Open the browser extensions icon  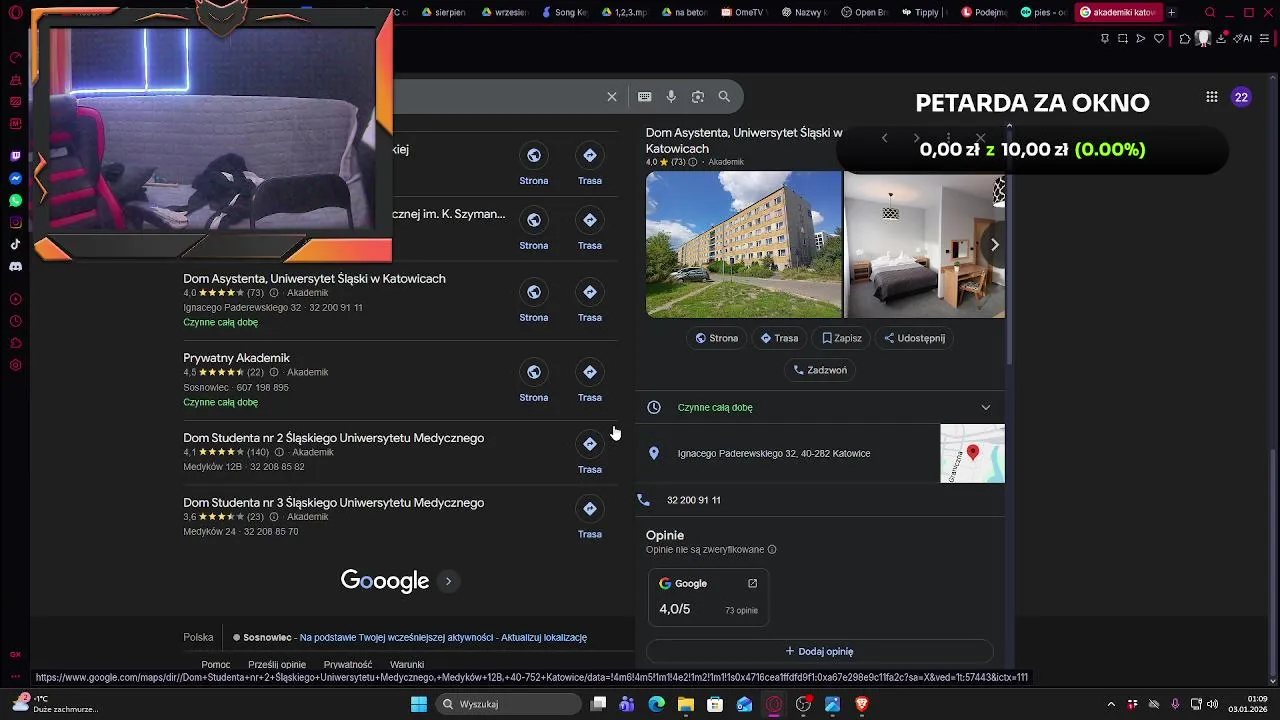(x=1185, y=38)
